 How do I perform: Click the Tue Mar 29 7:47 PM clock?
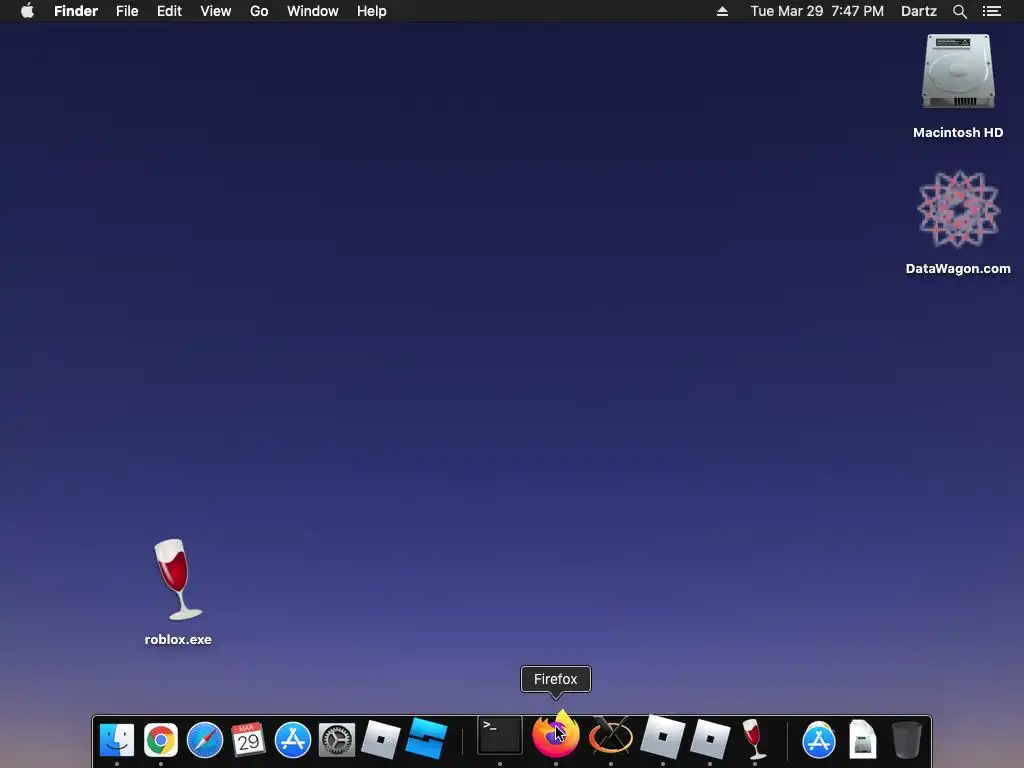point(817,11)
